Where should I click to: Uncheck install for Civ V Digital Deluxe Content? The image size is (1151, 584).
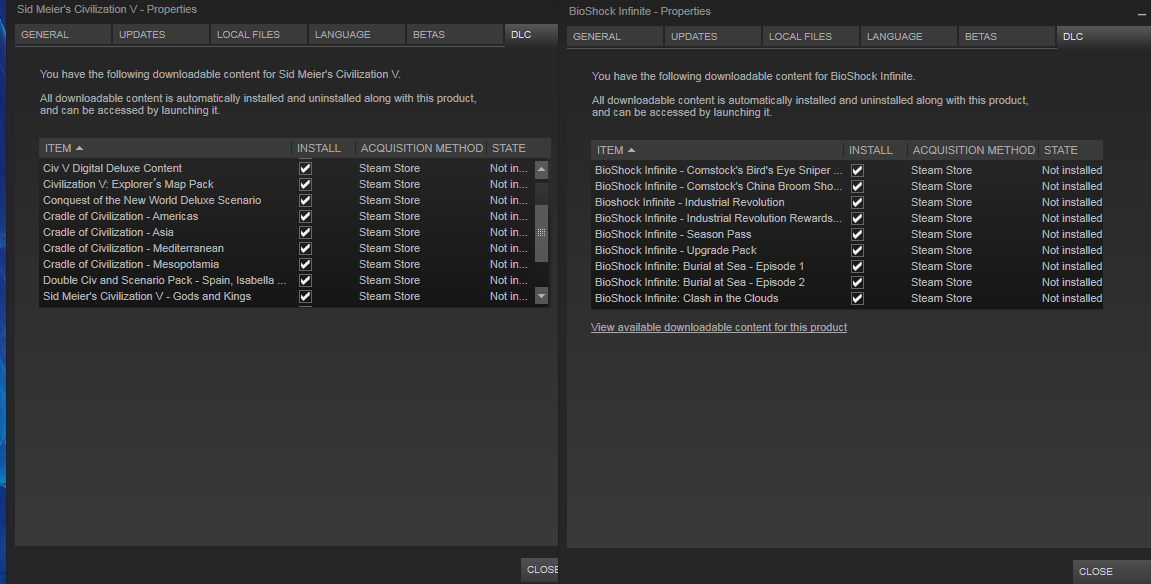(x=306, y=169)
